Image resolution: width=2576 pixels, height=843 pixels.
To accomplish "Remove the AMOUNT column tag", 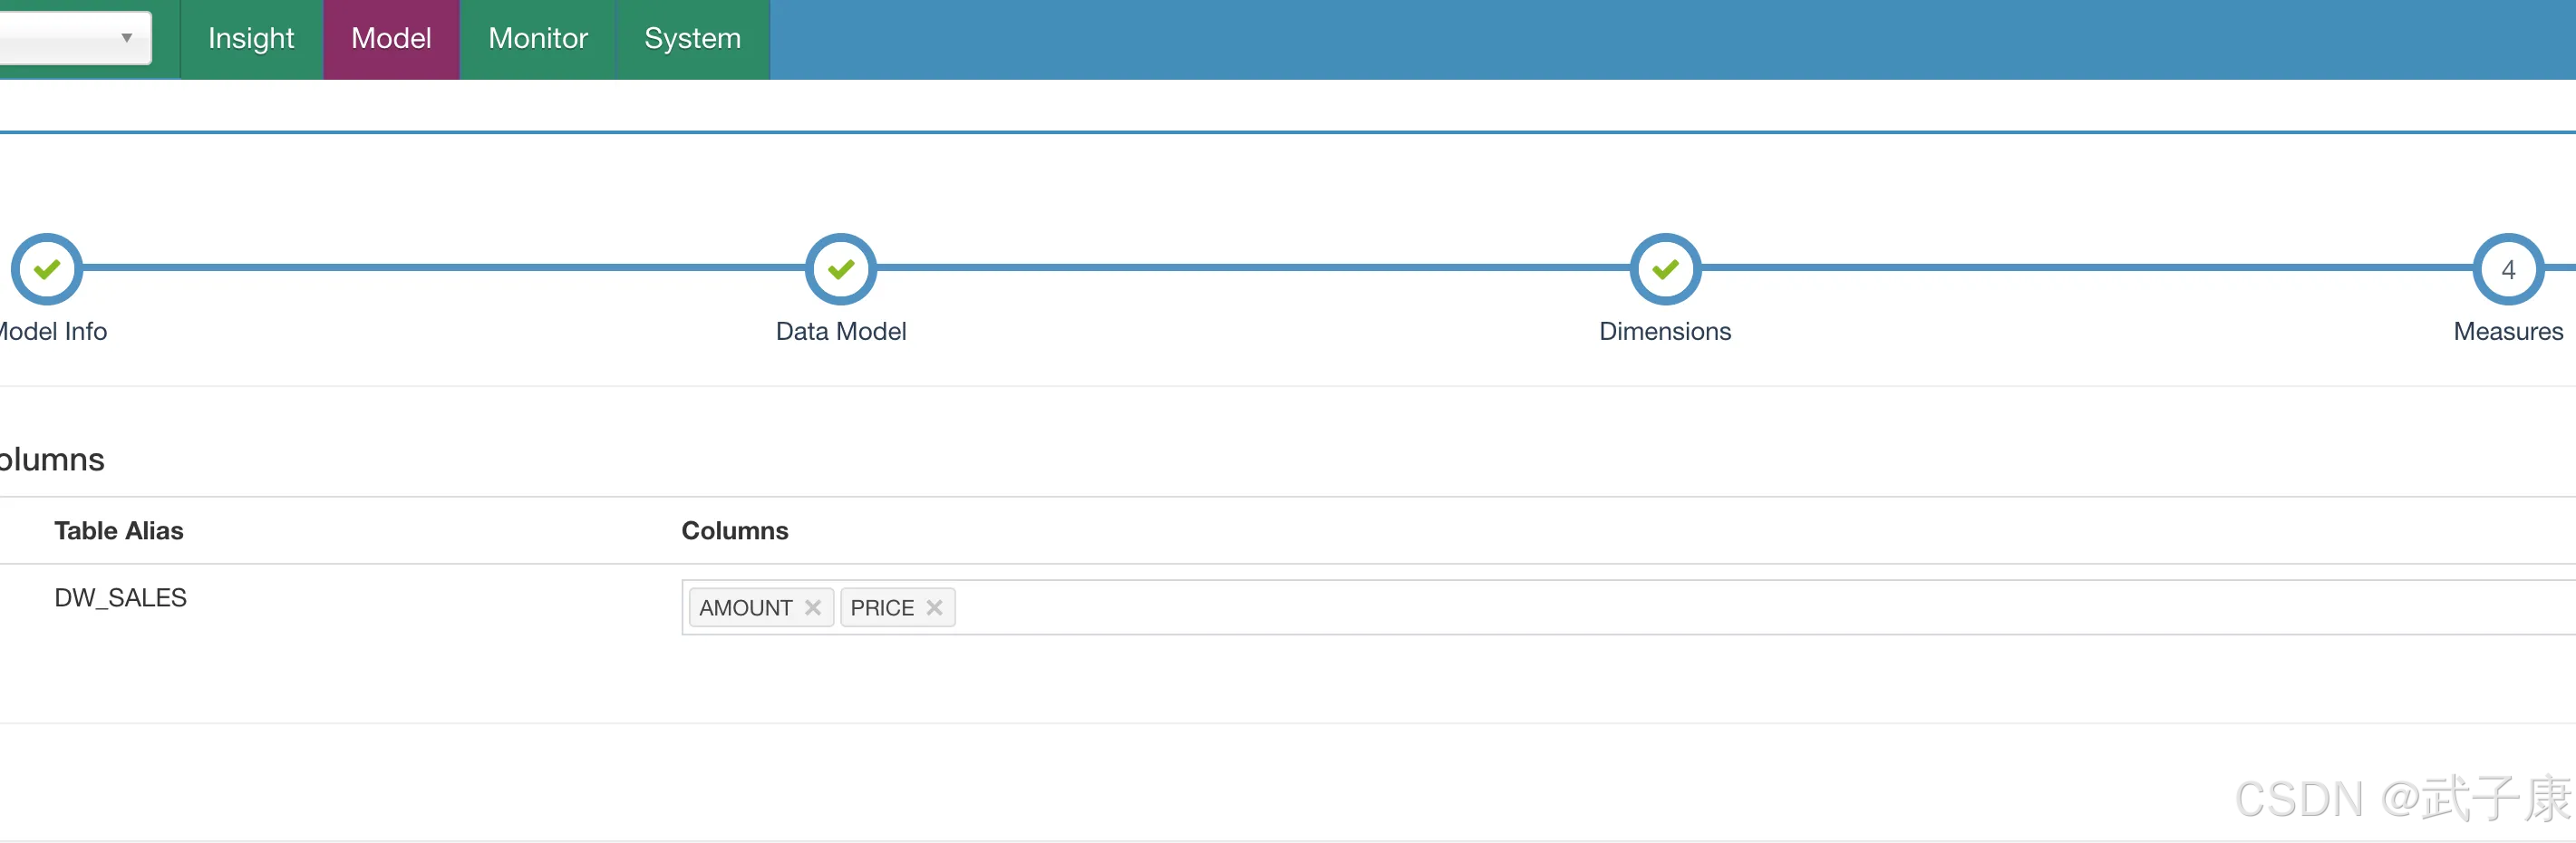I will click(x=813, y=608).
